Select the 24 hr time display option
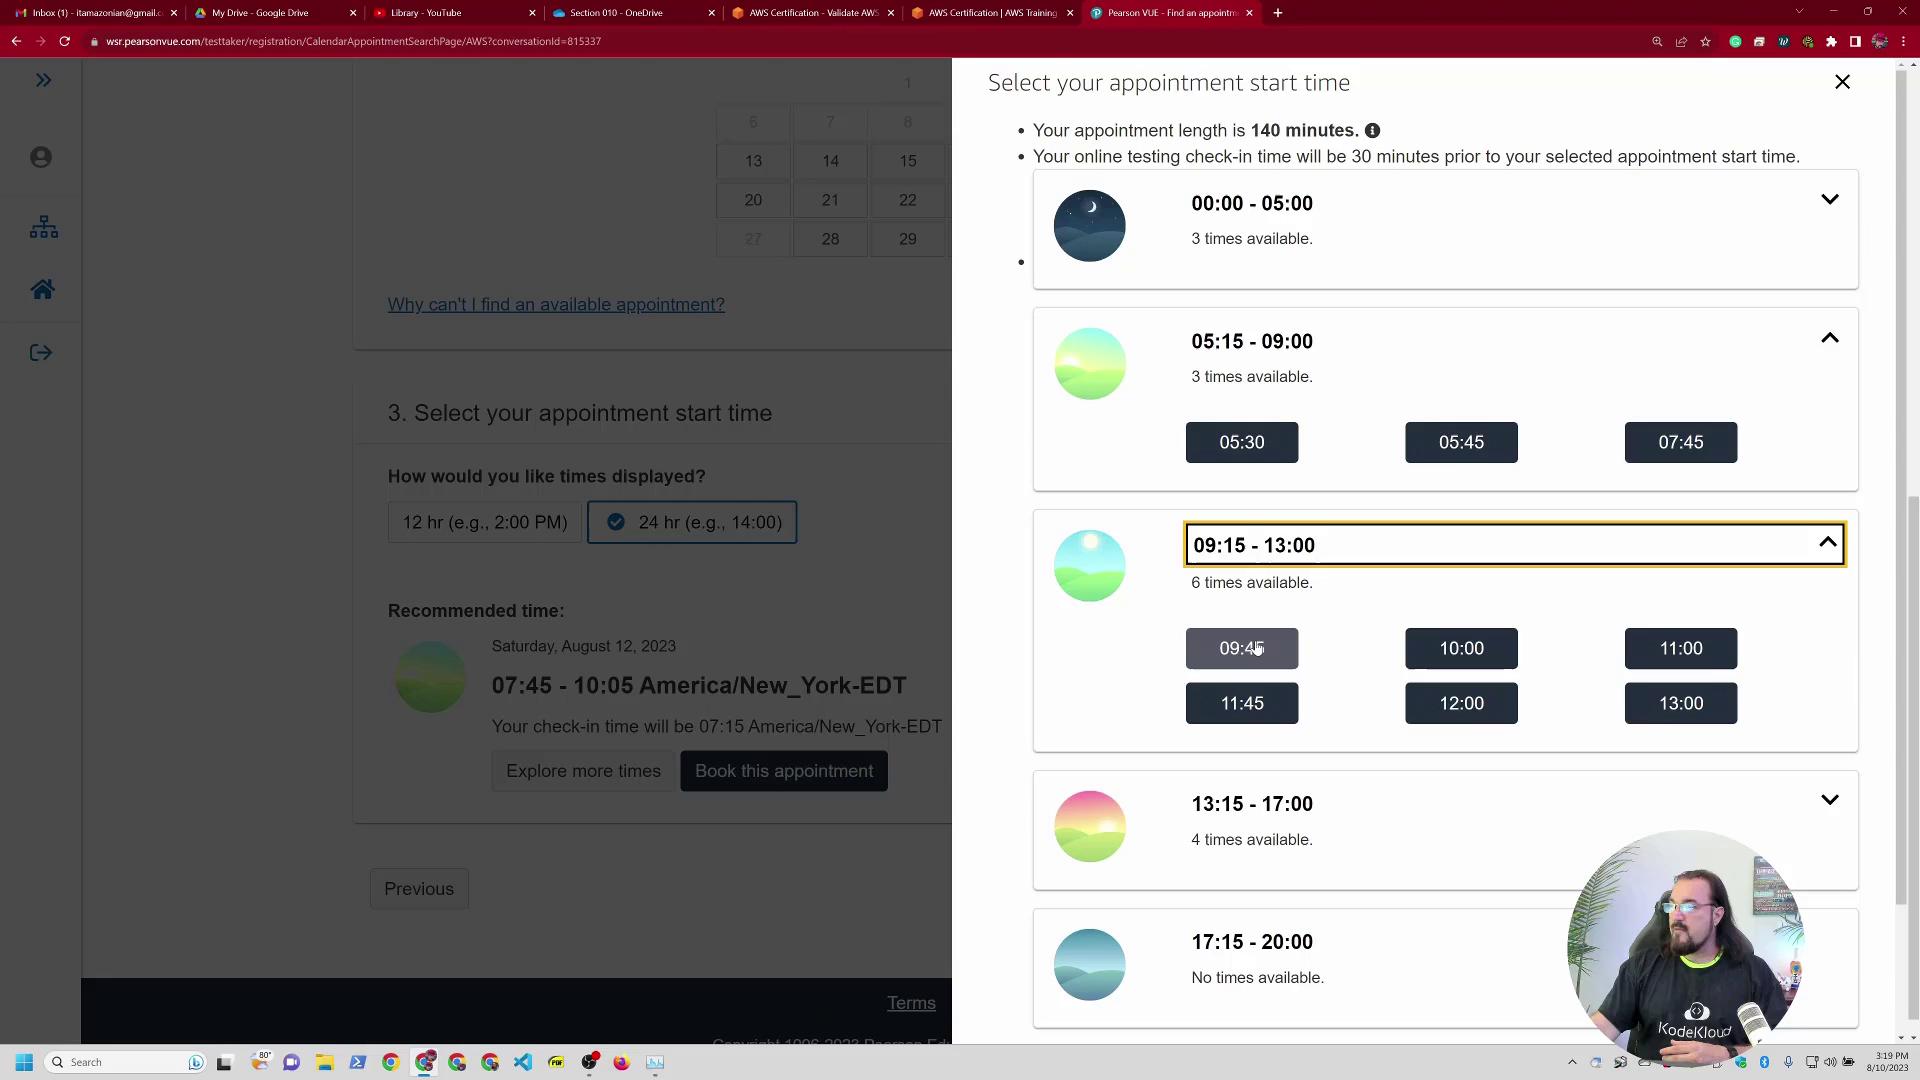The image size is (1920, 1080). (692, 523)
